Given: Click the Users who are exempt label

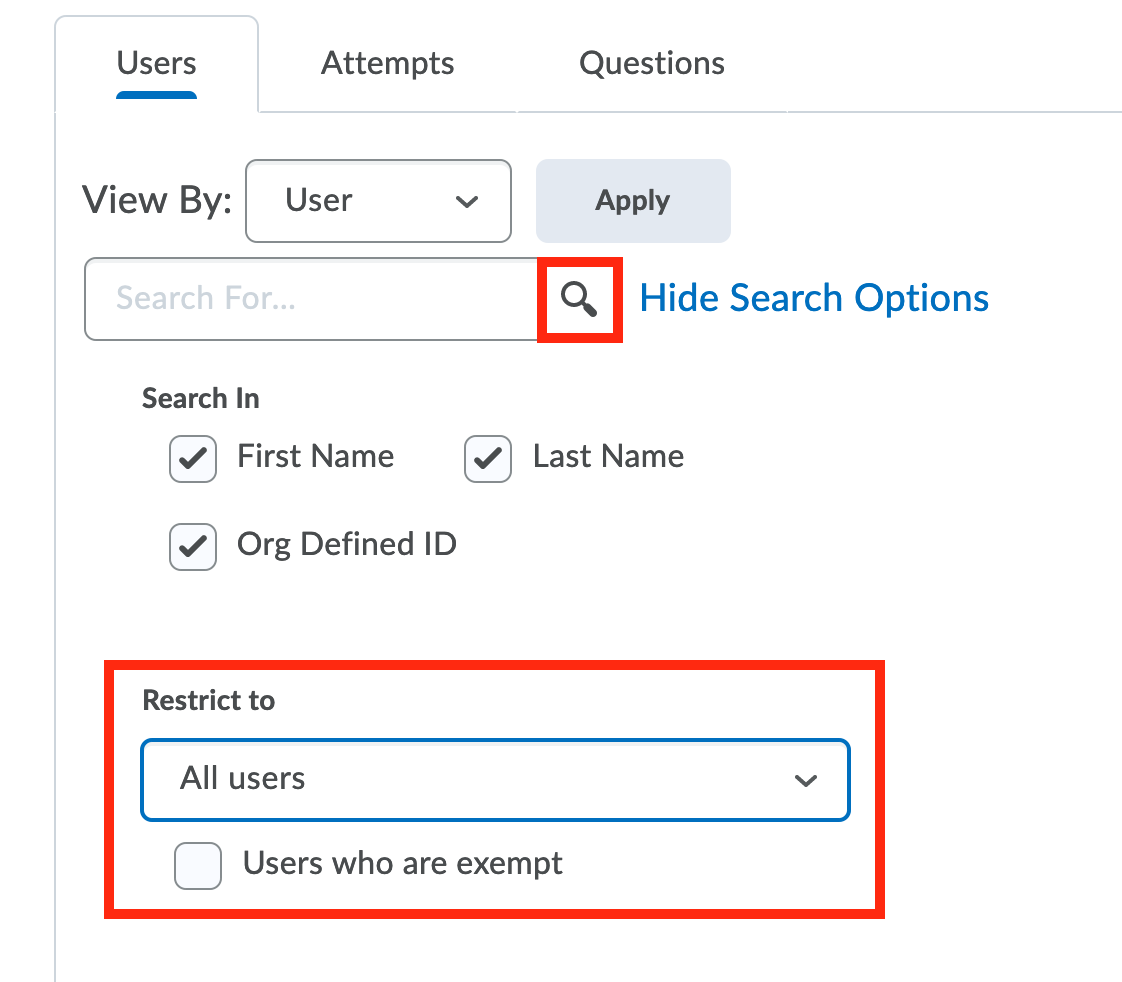Looking at the screenshot, I should click(401, 864).
